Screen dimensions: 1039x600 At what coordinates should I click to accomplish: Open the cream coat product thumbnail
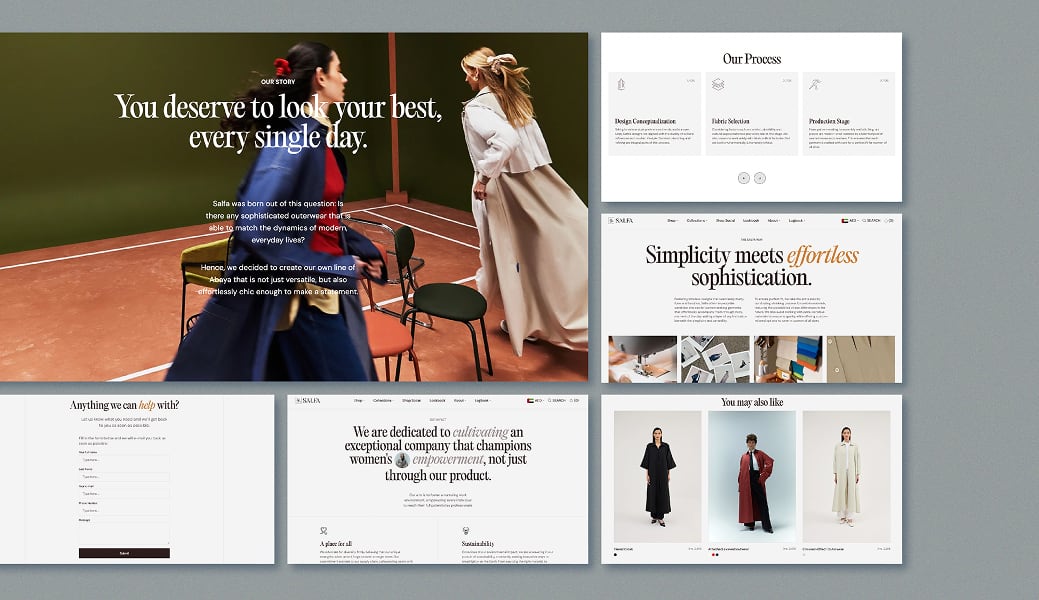click(846, 477)
